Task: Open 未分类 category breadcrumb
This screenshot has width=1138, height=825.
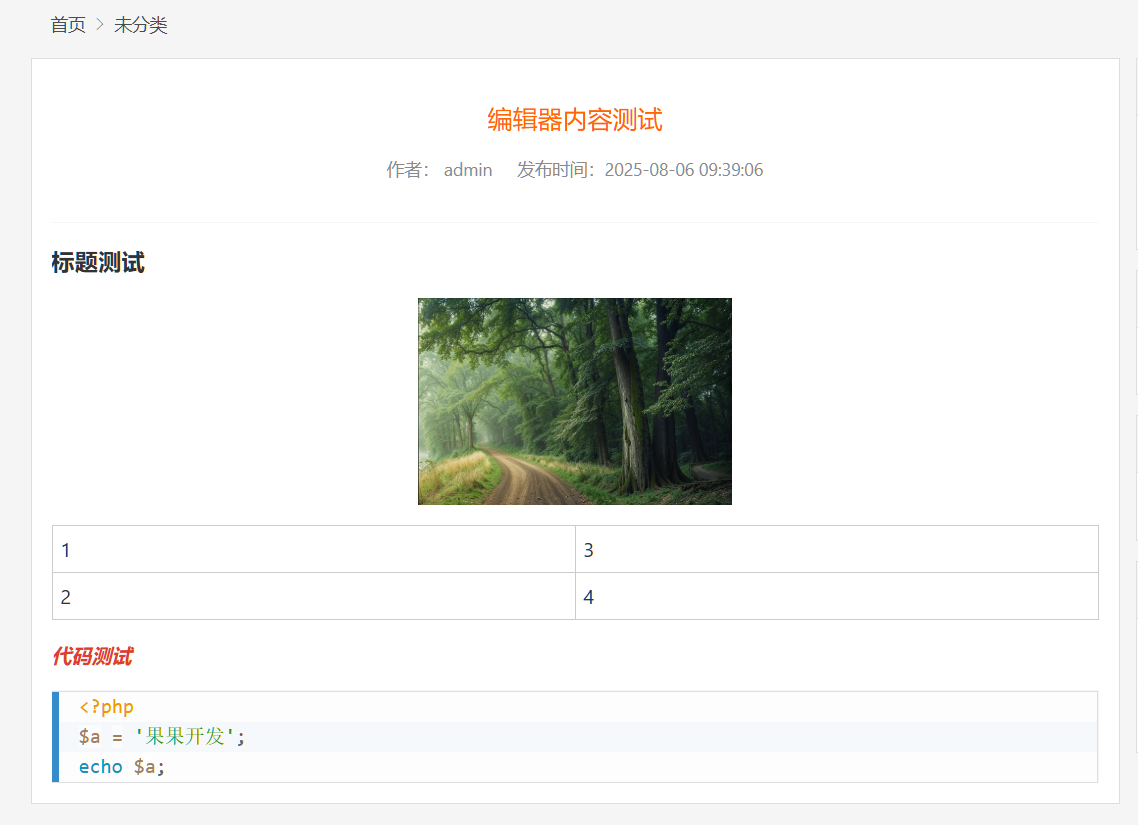Action: 141,25
